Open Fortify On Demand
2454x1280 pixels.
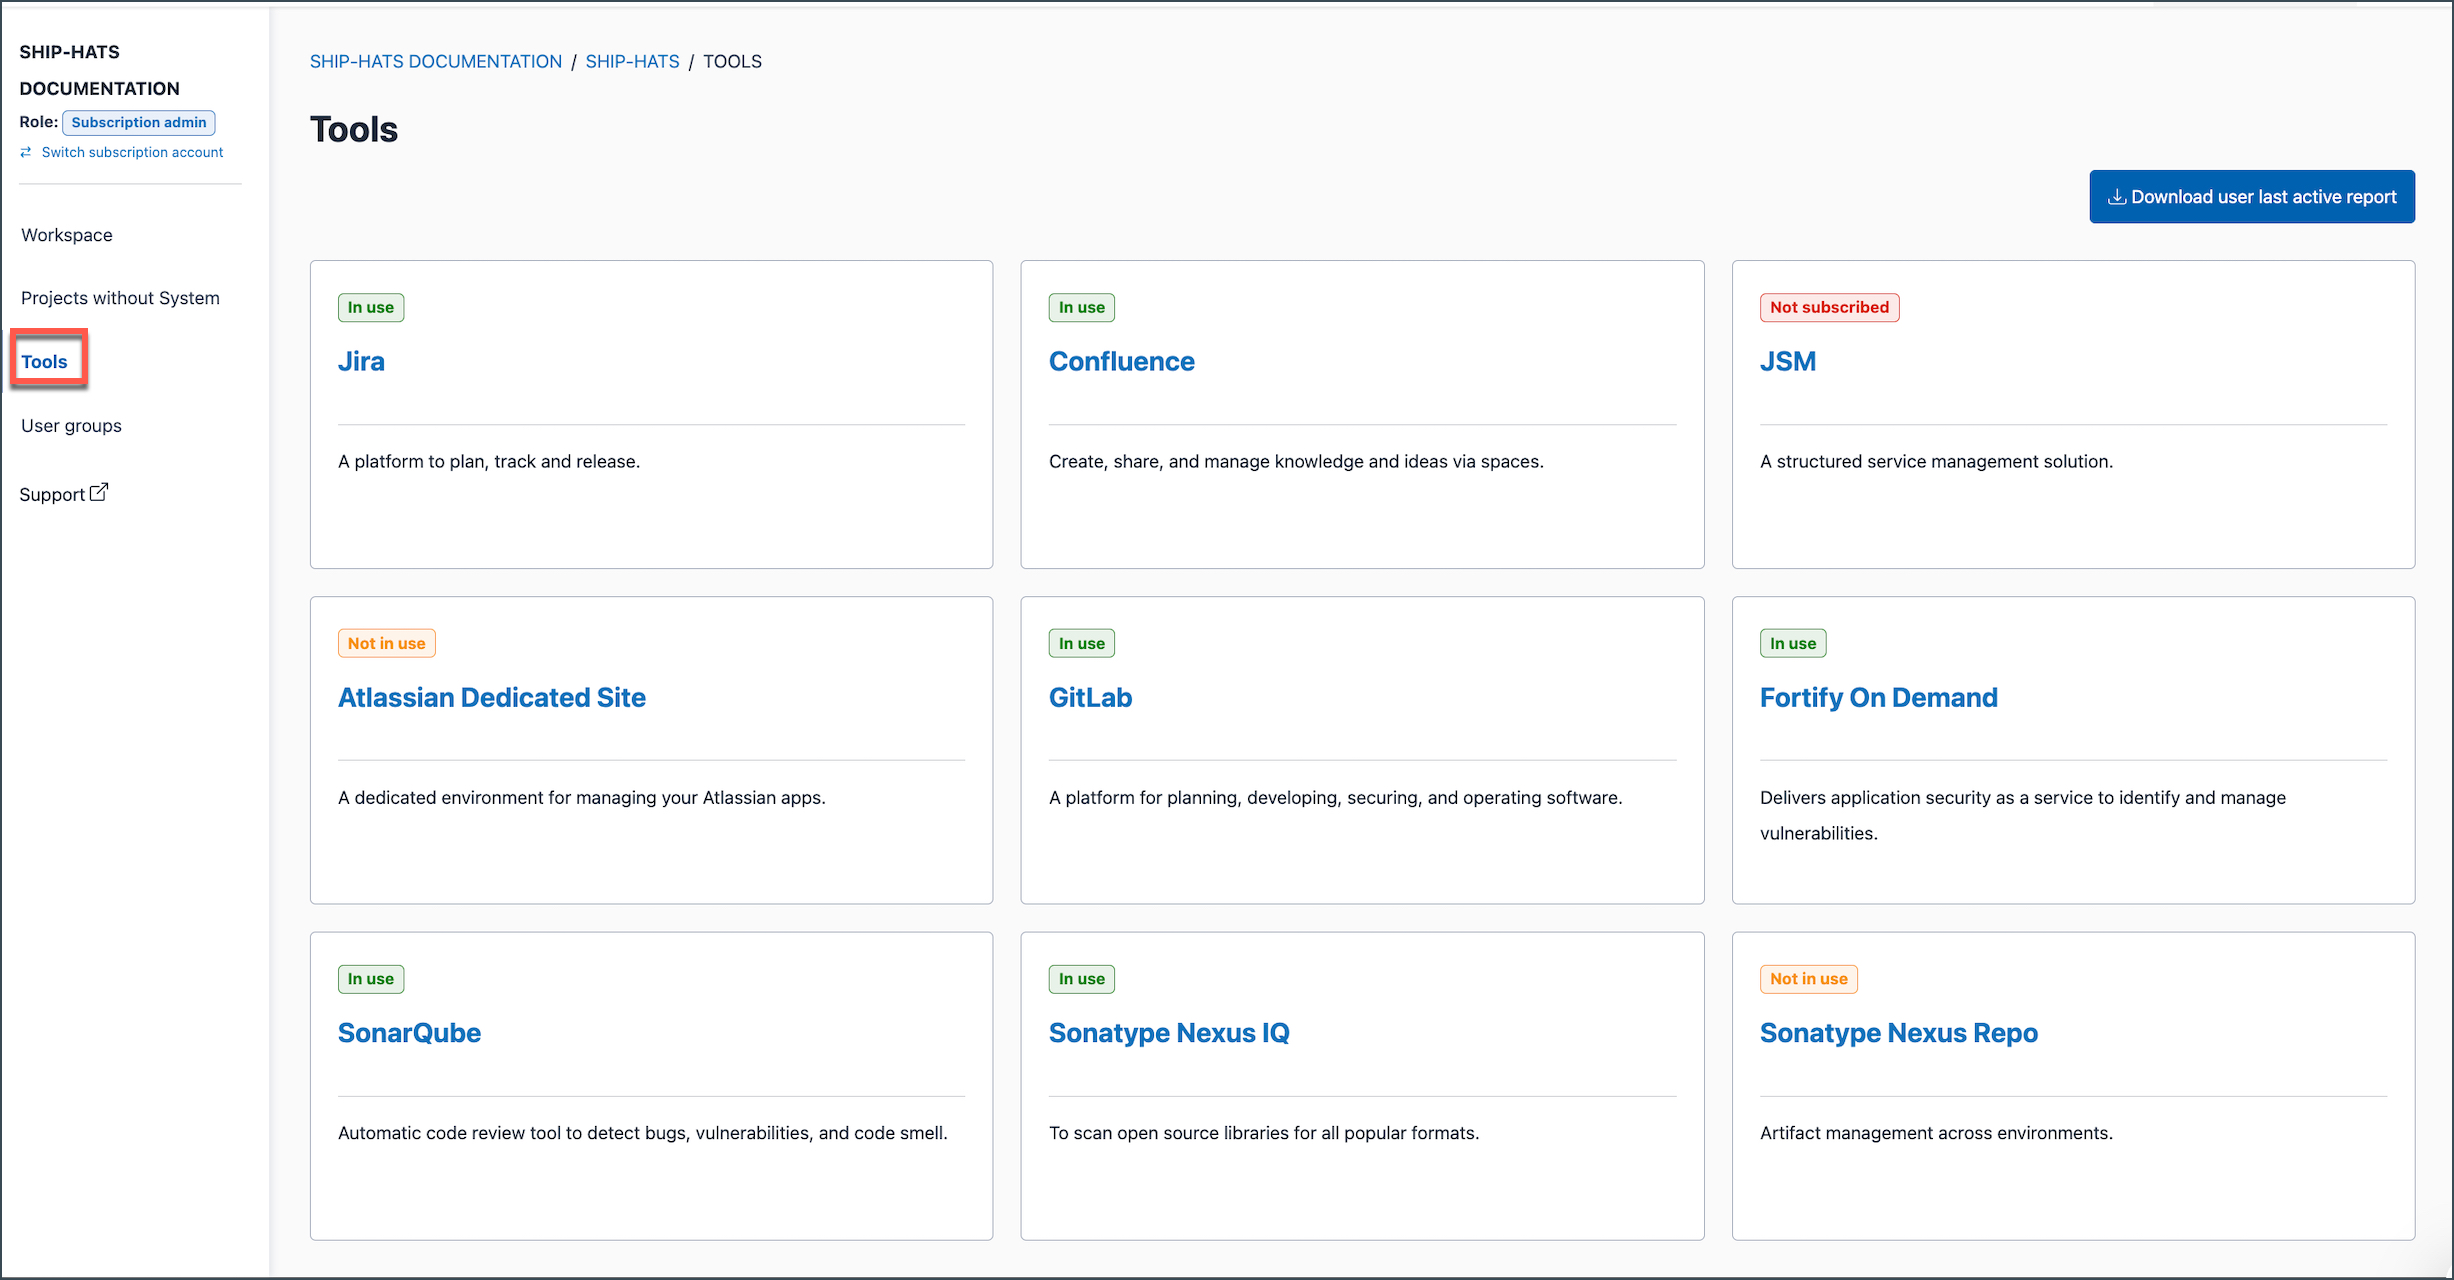tap(1878, 697)
